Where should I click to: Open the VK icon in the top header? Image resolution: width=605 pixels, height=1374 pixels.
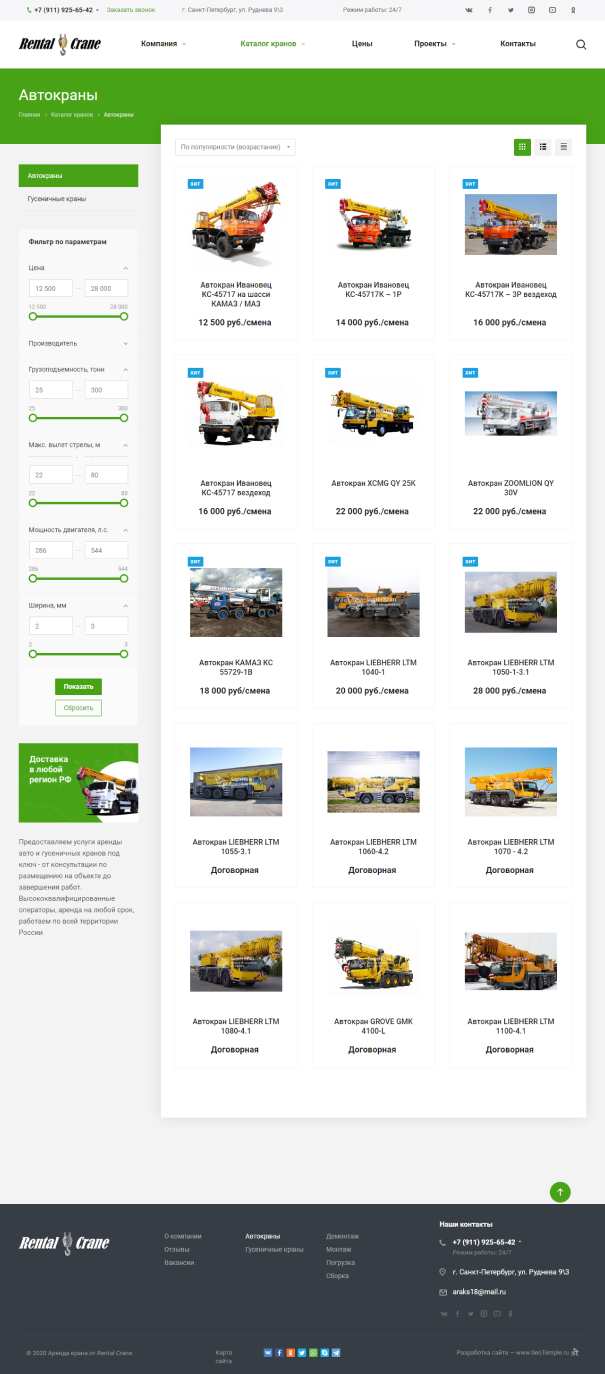[x=470, y=10]
